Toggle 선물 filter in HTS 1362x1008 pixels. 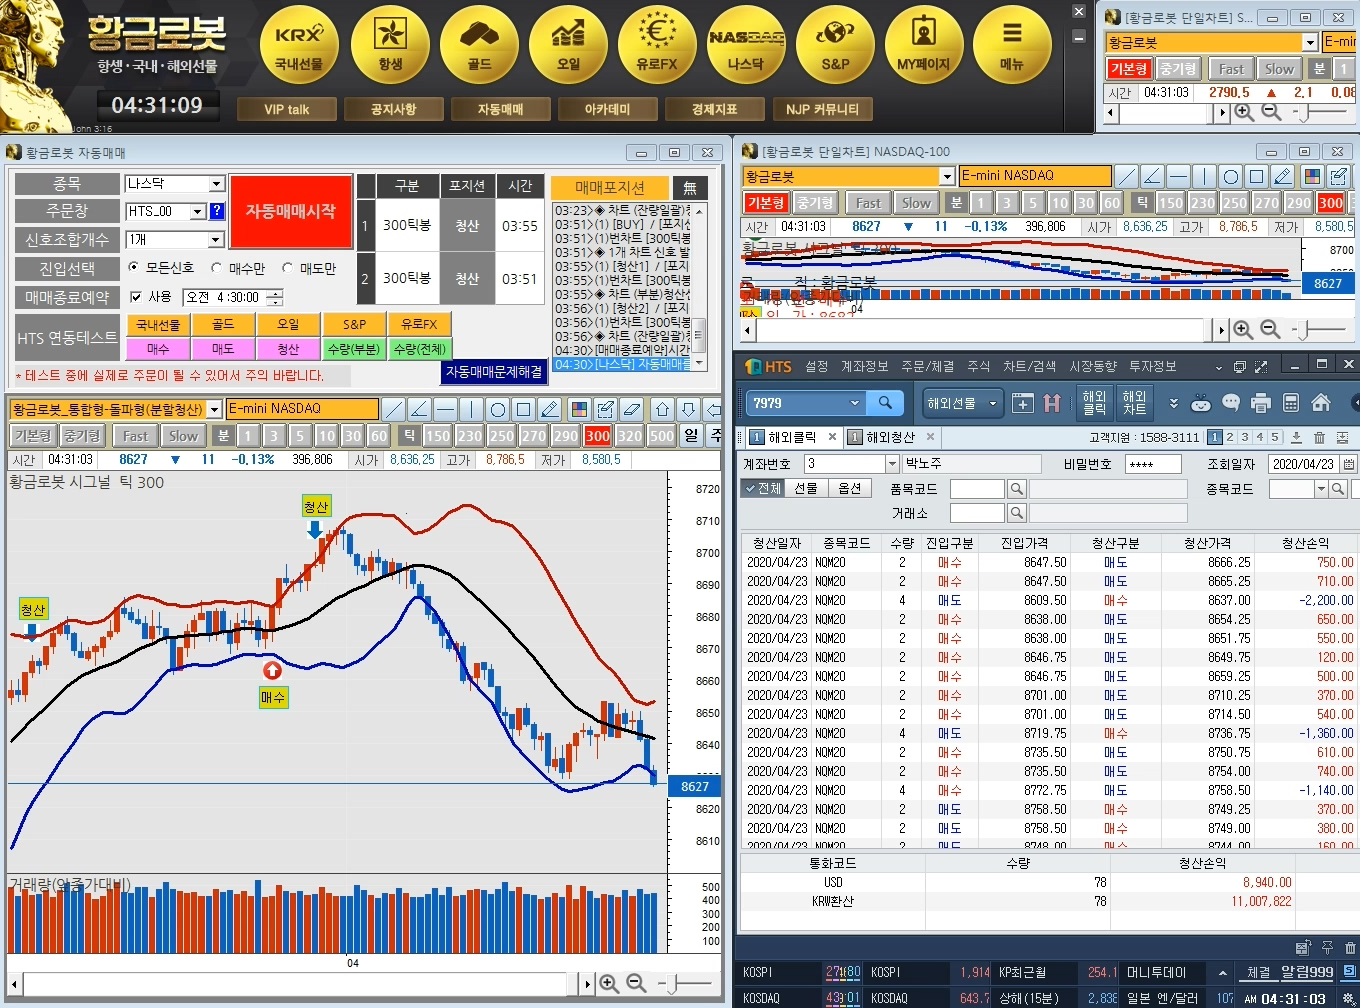pos(806,488)
